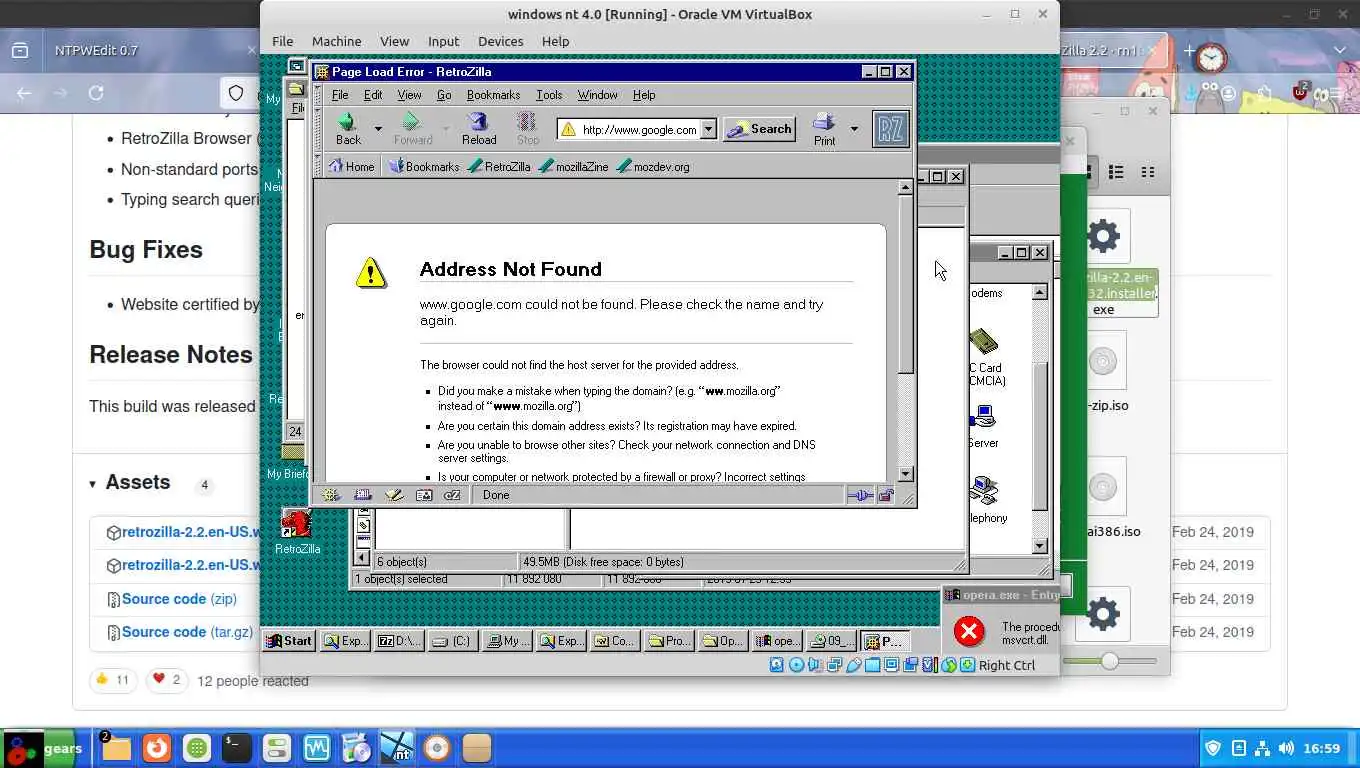Click the host browser reload icon

(x=96, y=93)
